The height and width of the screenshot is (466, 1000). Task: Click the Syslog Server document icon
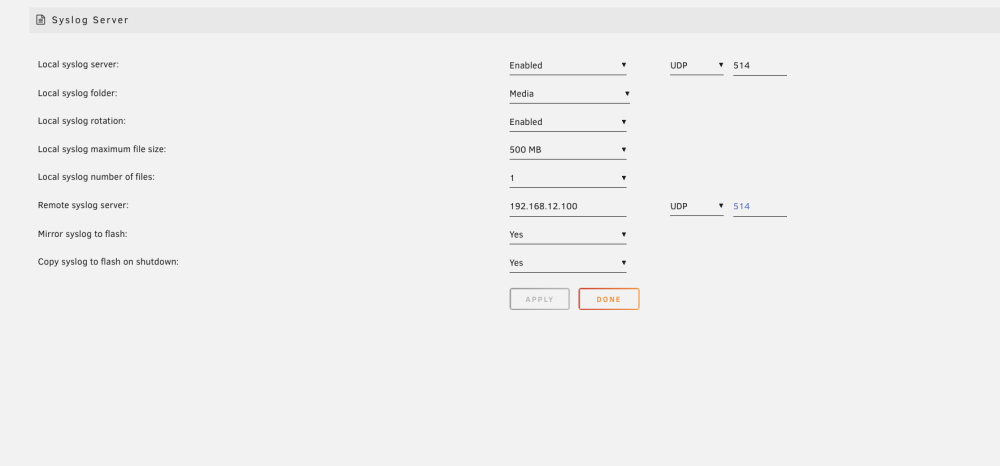[41, 20]
